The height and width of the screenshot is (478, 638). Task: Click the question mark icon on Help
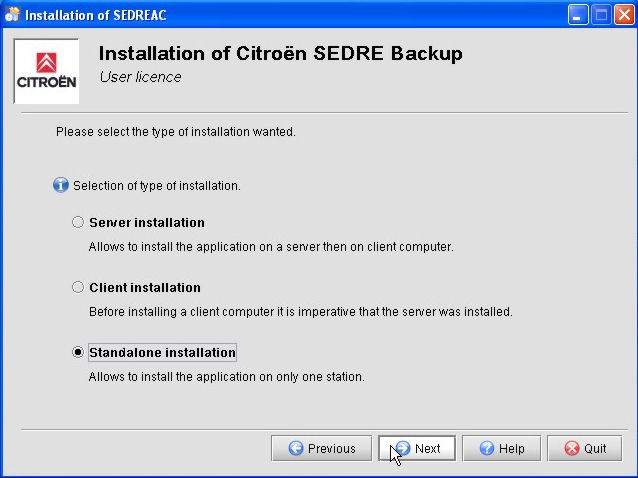(485, 449)
